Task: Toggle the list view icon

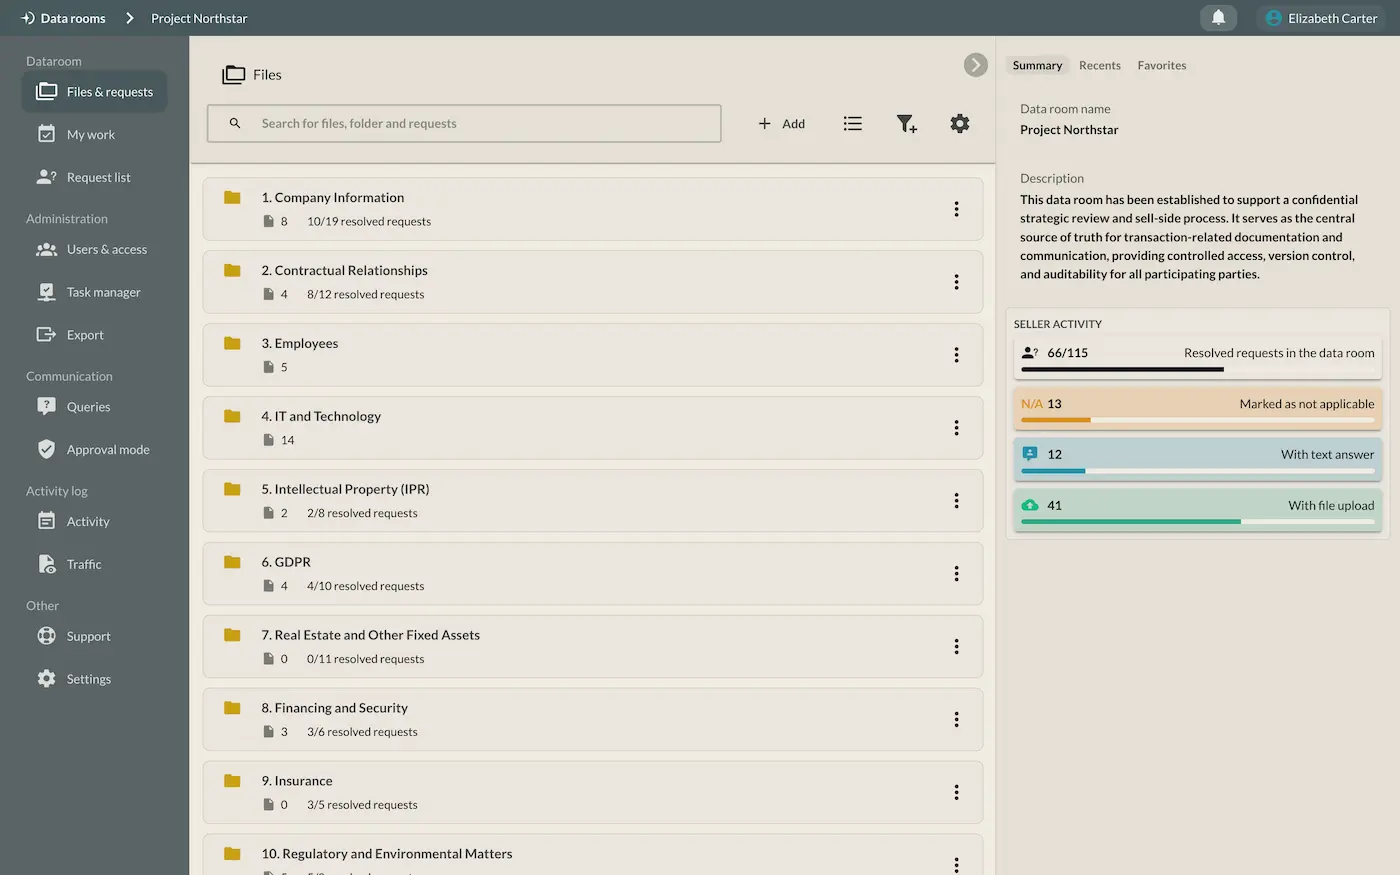Action: point(852,123)
